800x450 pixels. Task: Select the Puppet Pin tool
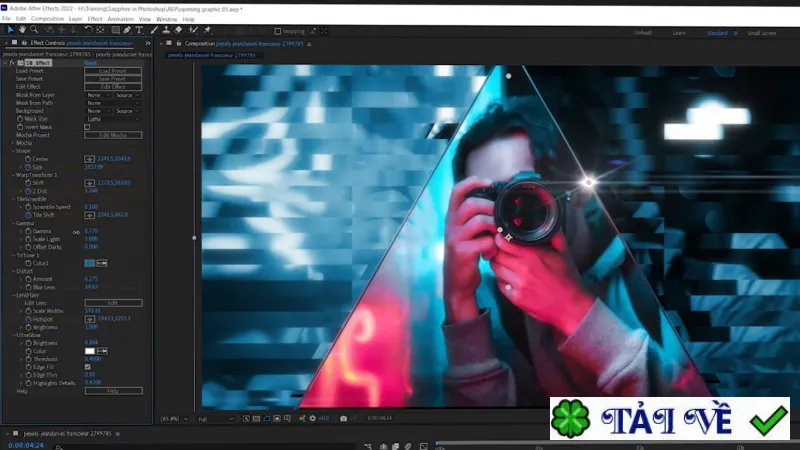[x=207, y=31]
